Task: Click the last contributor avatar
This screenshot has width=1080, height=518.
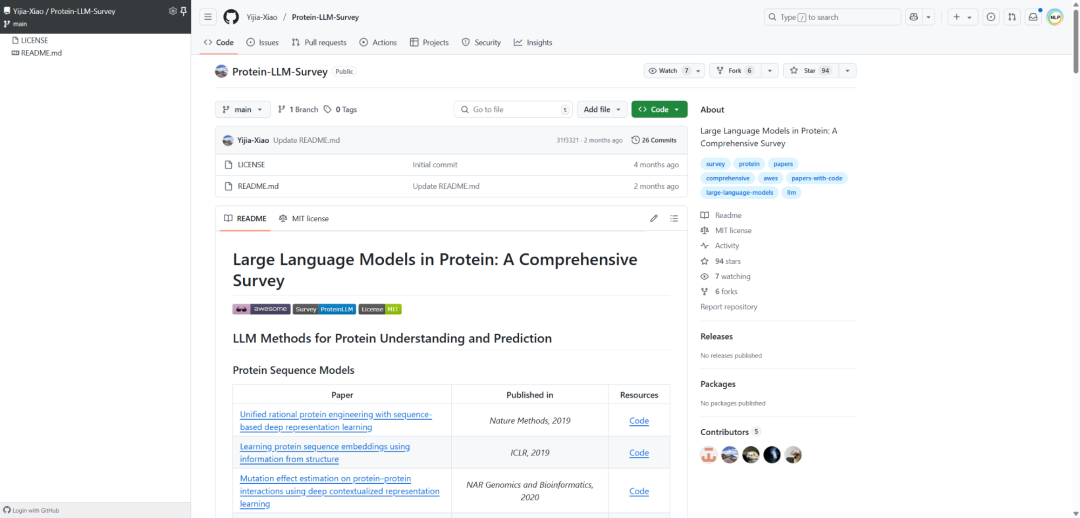Action: coord(793,455)
